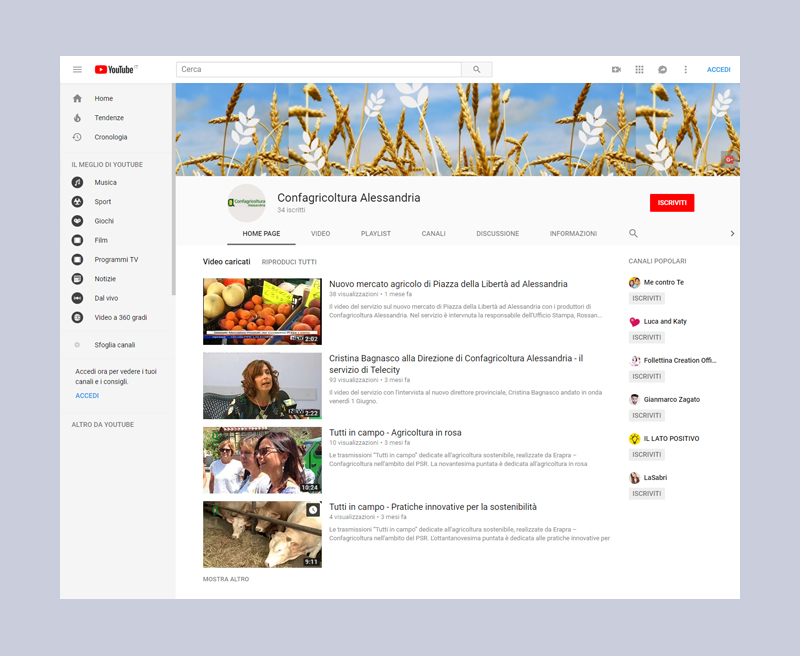Image resolution: width=800 pixels, height=656 pixels.
Task: Click RIPRODUCI TUTTI
Action: click(289, 262)
